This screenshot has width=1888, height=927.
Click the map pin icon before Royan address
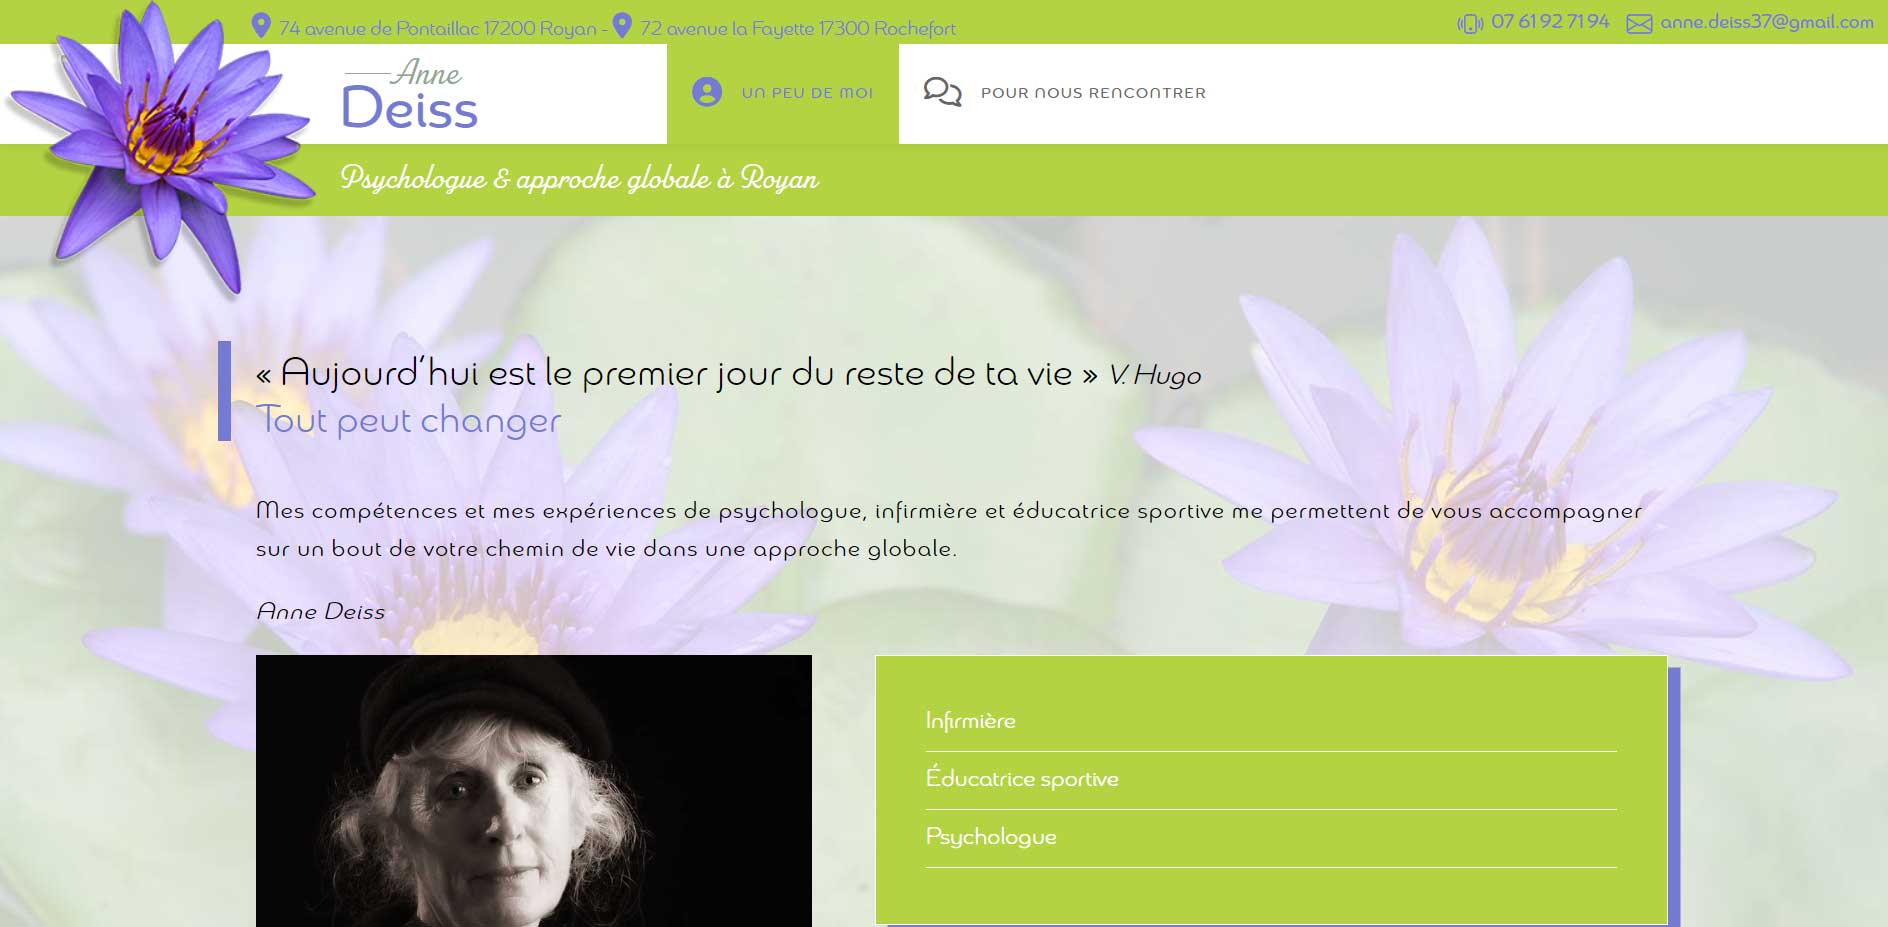pyautogui.click(x=261, y=25)
